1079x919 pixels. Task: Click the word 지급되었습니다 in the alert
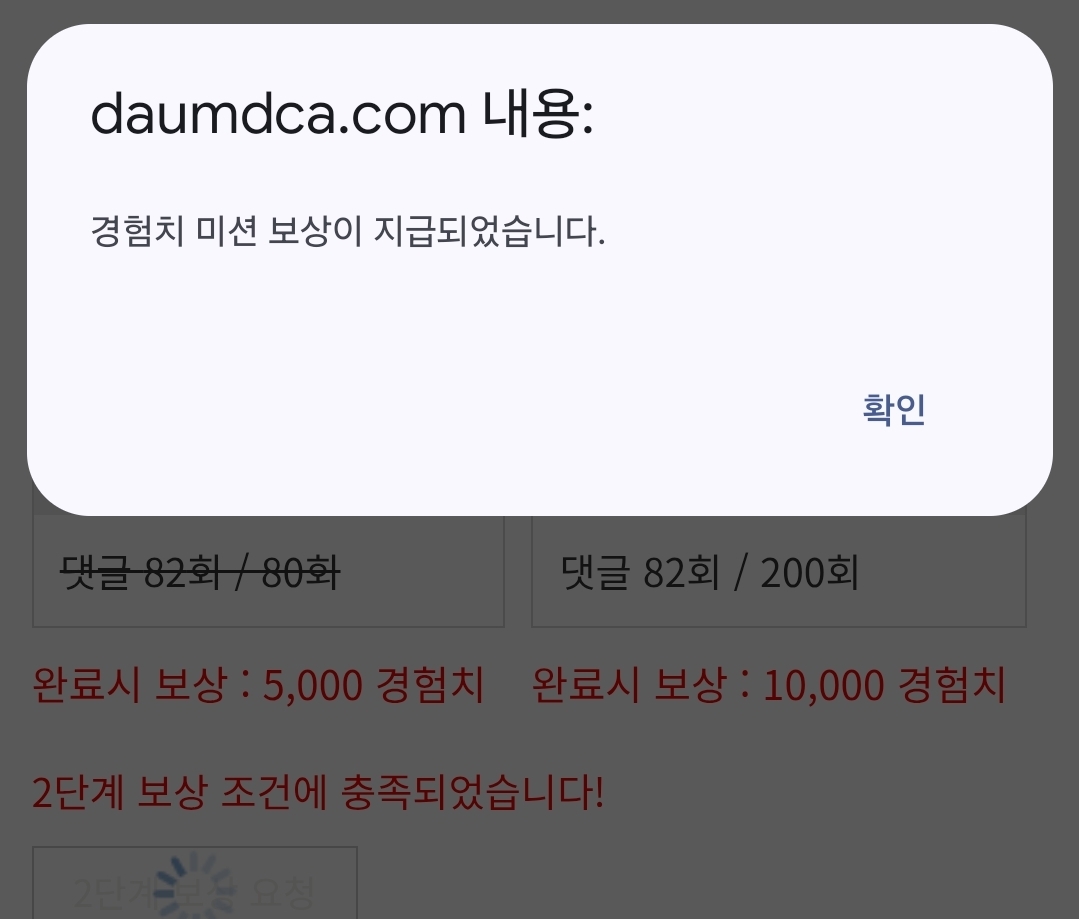coord(489,231)
